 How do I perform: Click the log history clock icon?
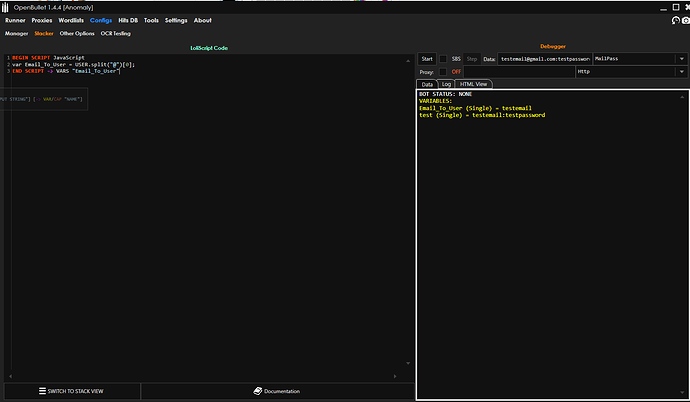pyautogui.click(x=675, y=20)
